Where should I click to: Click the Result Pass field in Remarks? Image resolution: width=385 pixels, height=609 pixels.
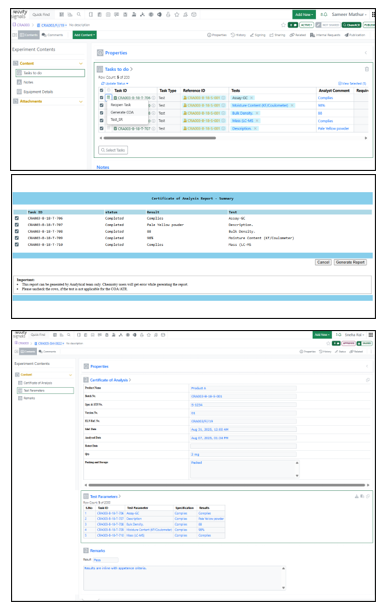click(x=106, y=560)
